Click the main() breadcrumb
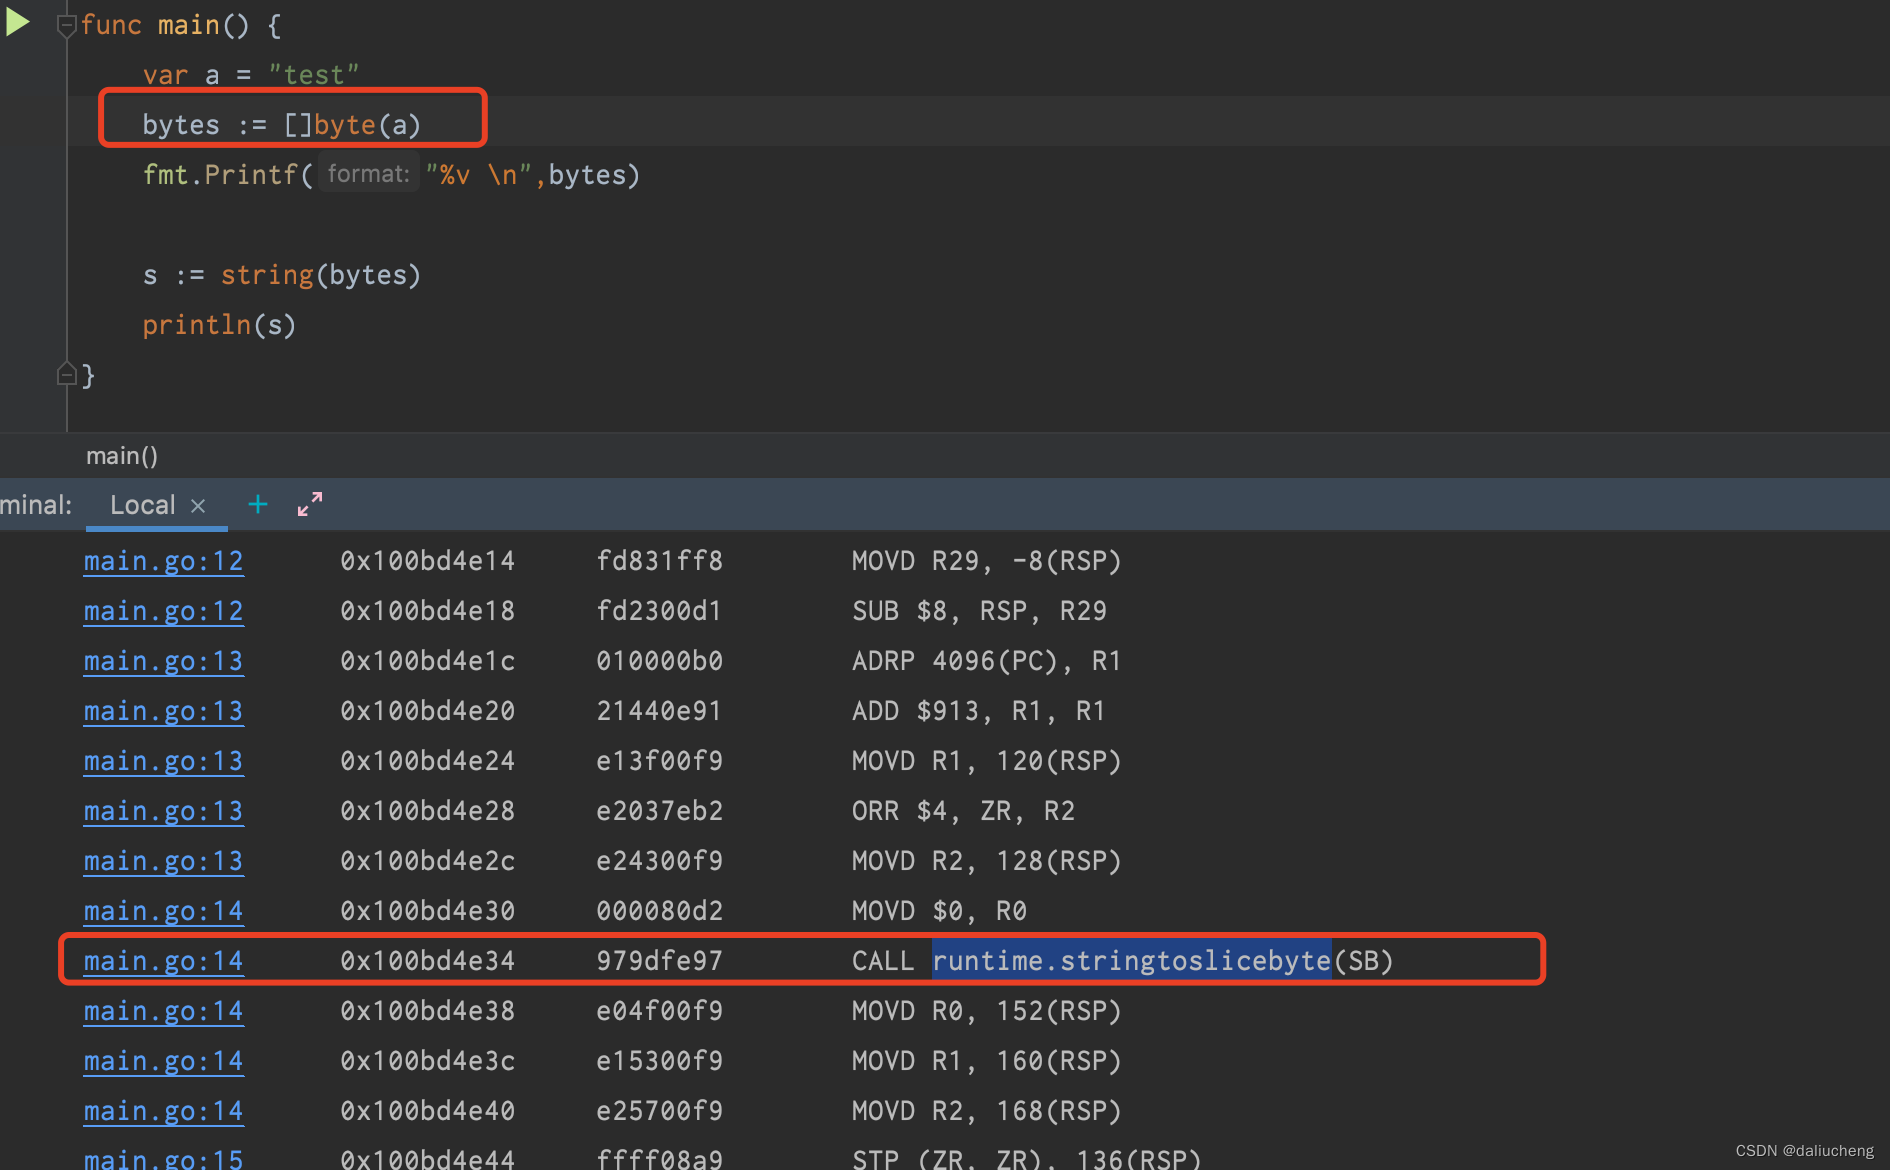Image resolution: width=1890 pixels, height=1170 pixels. [x=122, y=456]
